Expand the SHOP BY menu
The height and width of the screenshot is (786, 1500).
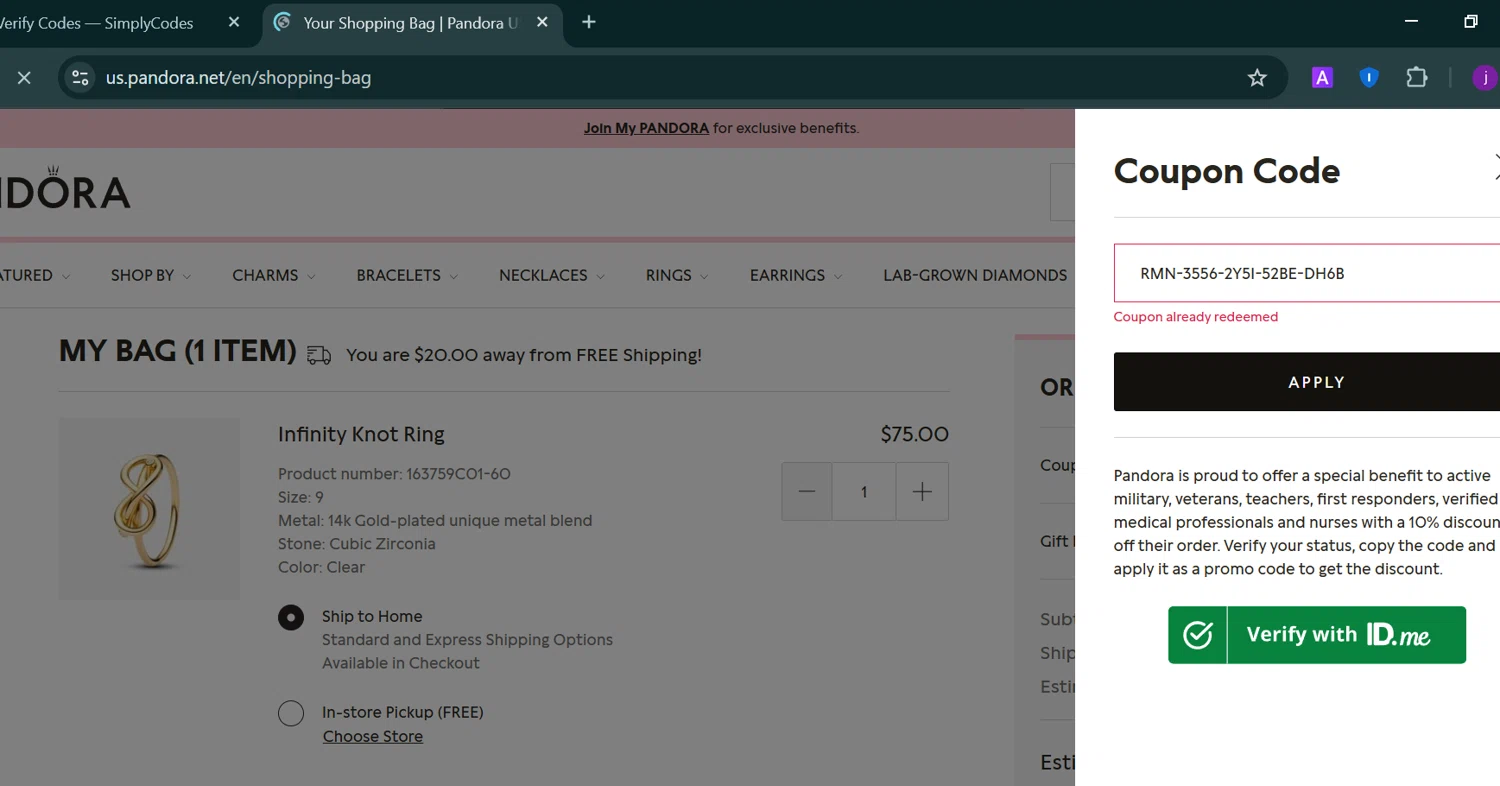click(151, 276)
